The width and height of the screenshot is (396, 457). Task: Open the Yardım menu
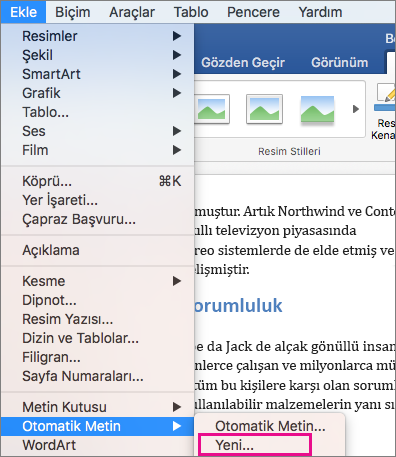tap(320, 12)
